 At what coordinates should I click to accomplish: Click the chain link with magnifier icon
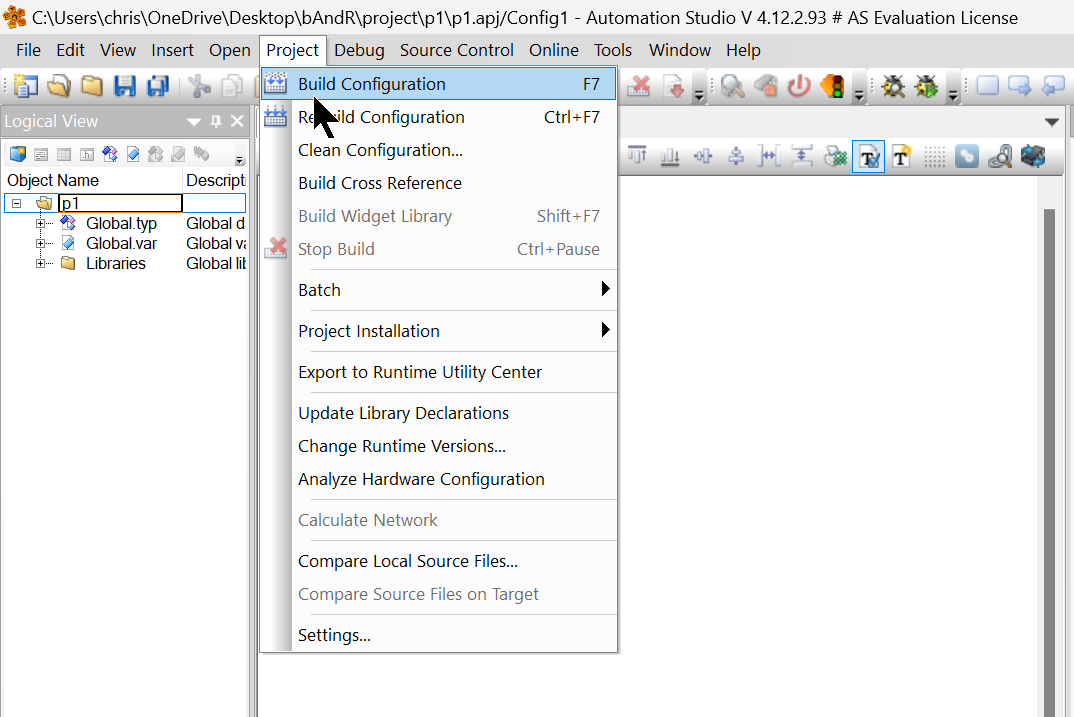pos(1000,157)
